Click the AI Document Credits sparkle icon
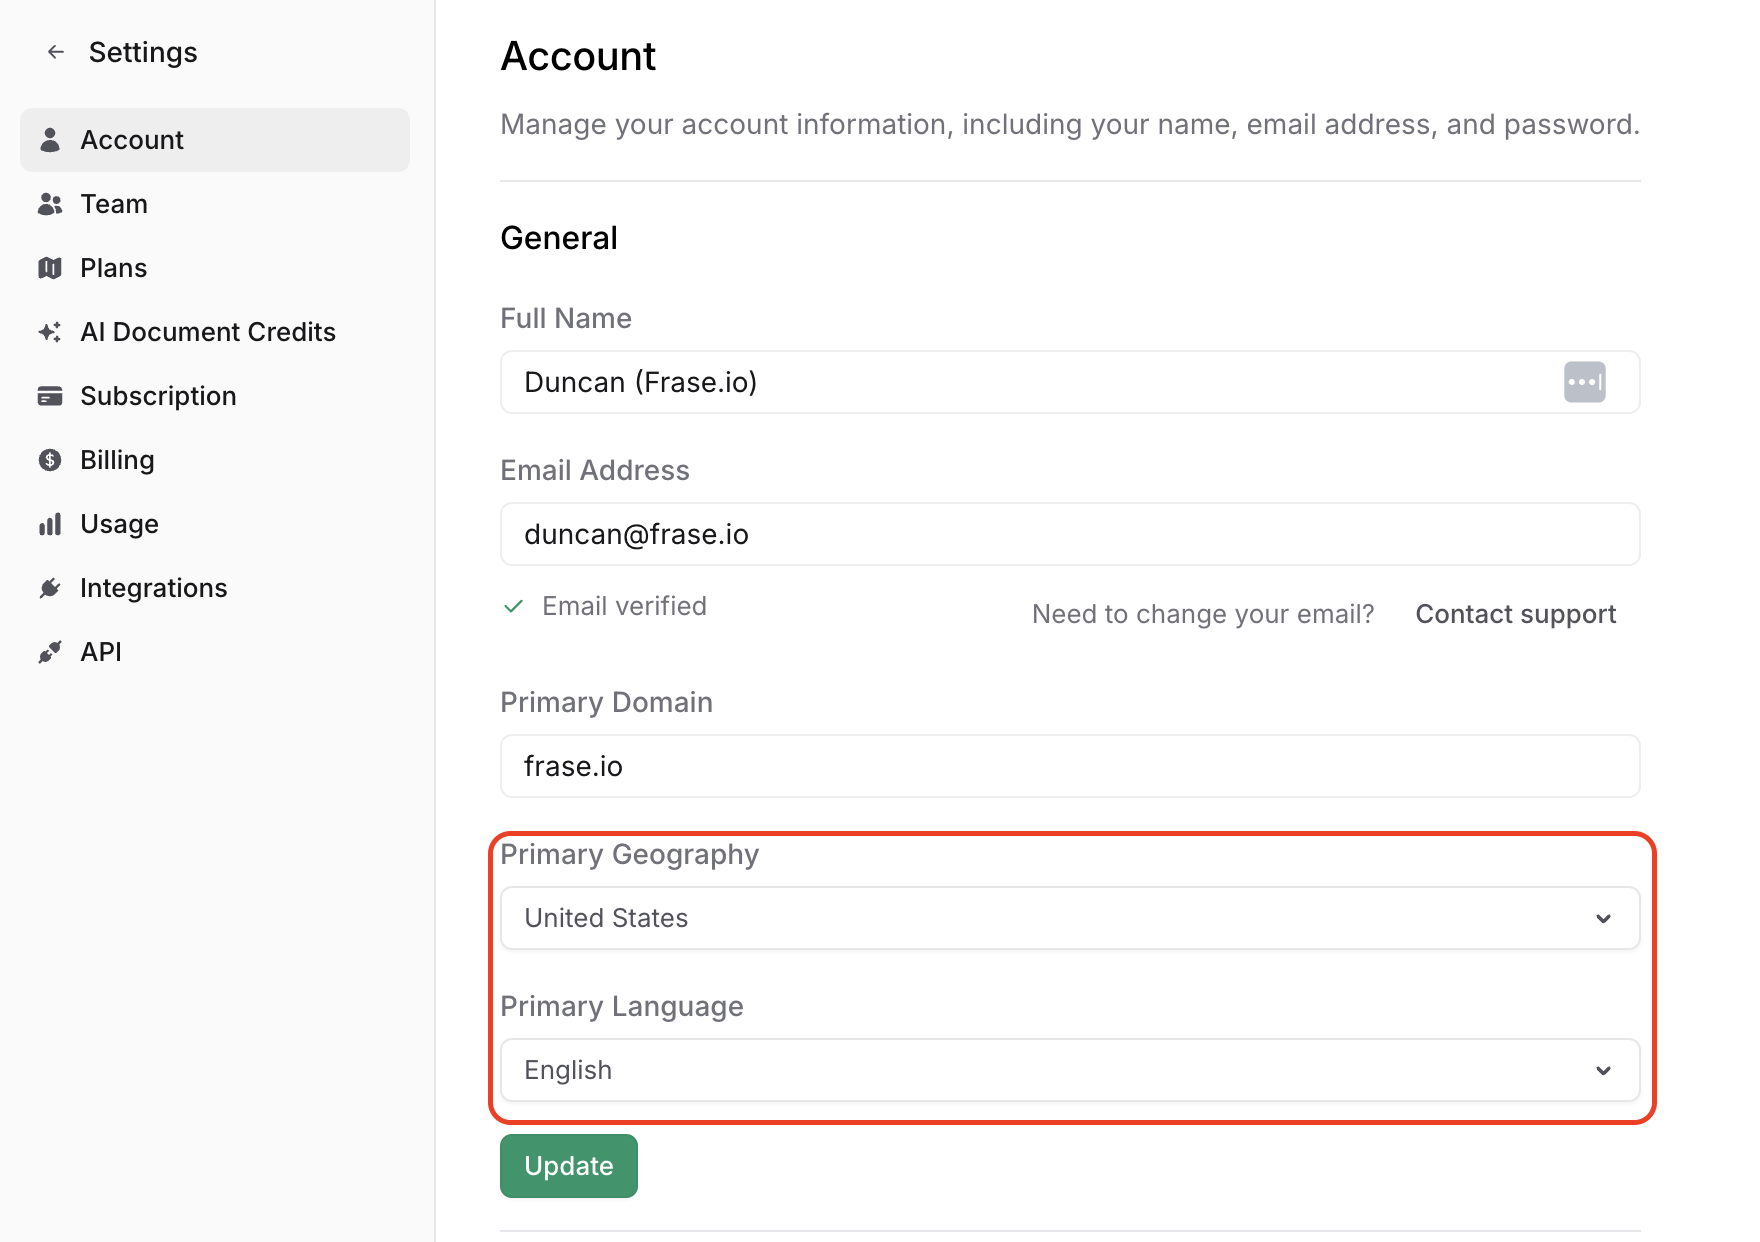 (x=50, y=332)
